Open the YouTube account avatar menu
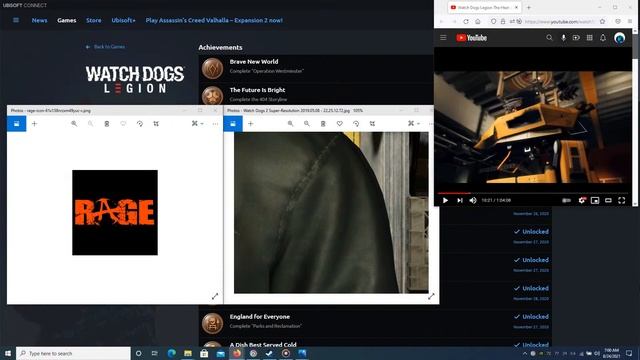Viewport: 640px width, 360px height. click(620, 38)
